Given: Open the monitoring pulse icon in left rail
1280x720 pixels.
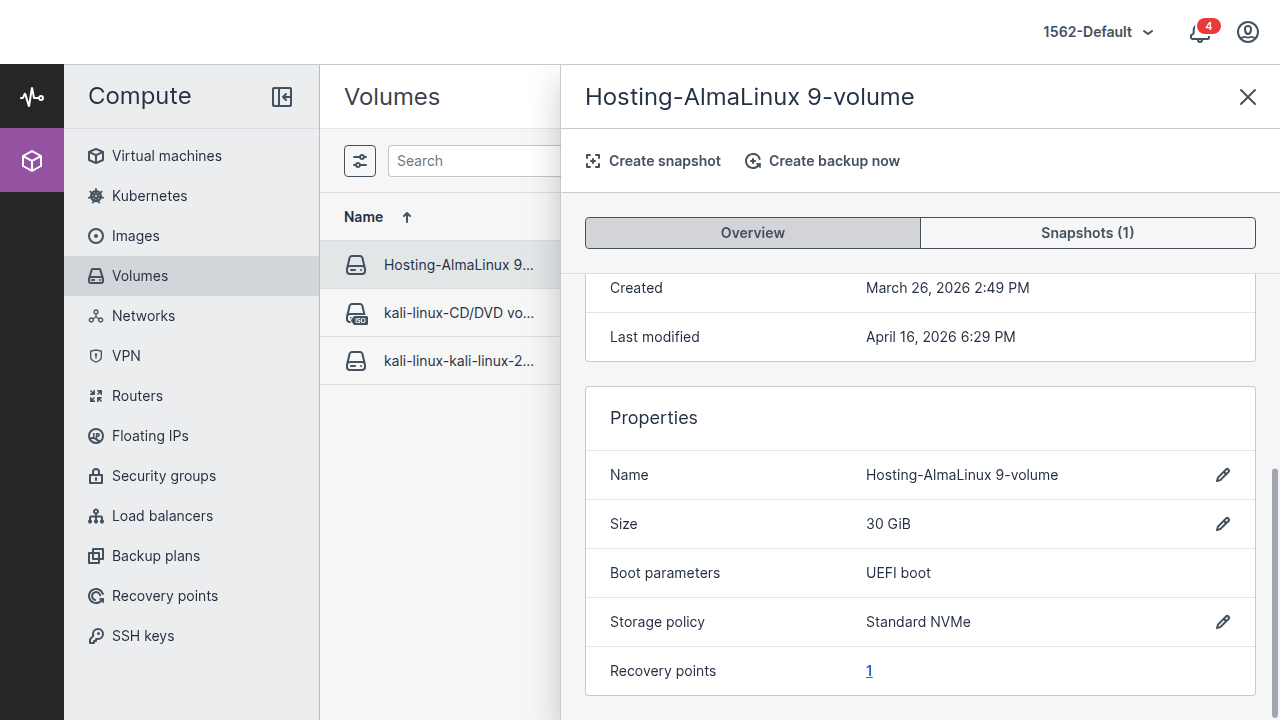Looking at the screenshot, I should (x=32, y=97).
